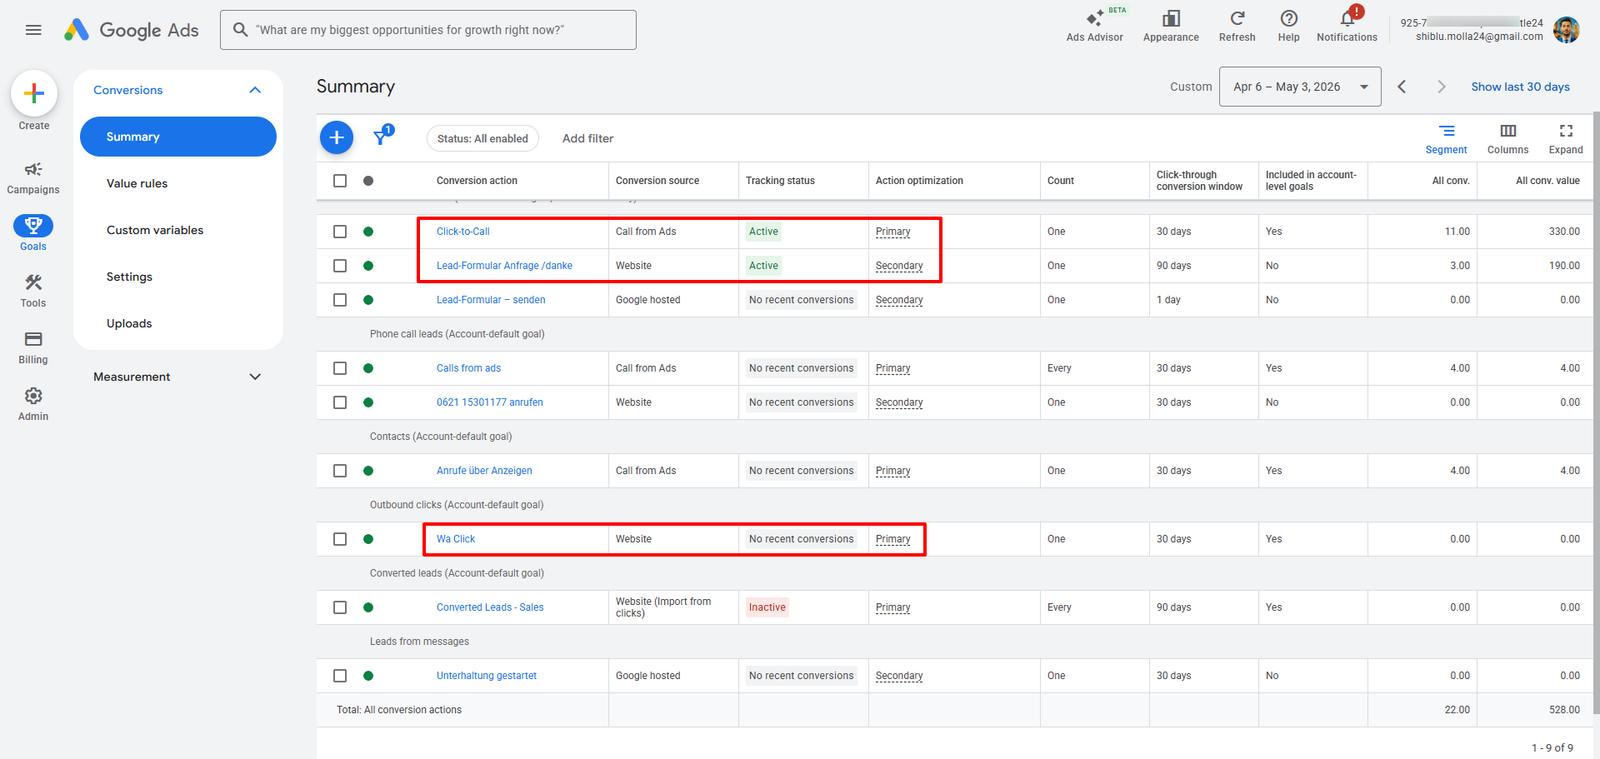Check the Lead-Formular – senden row checkbox

point(340,300)
